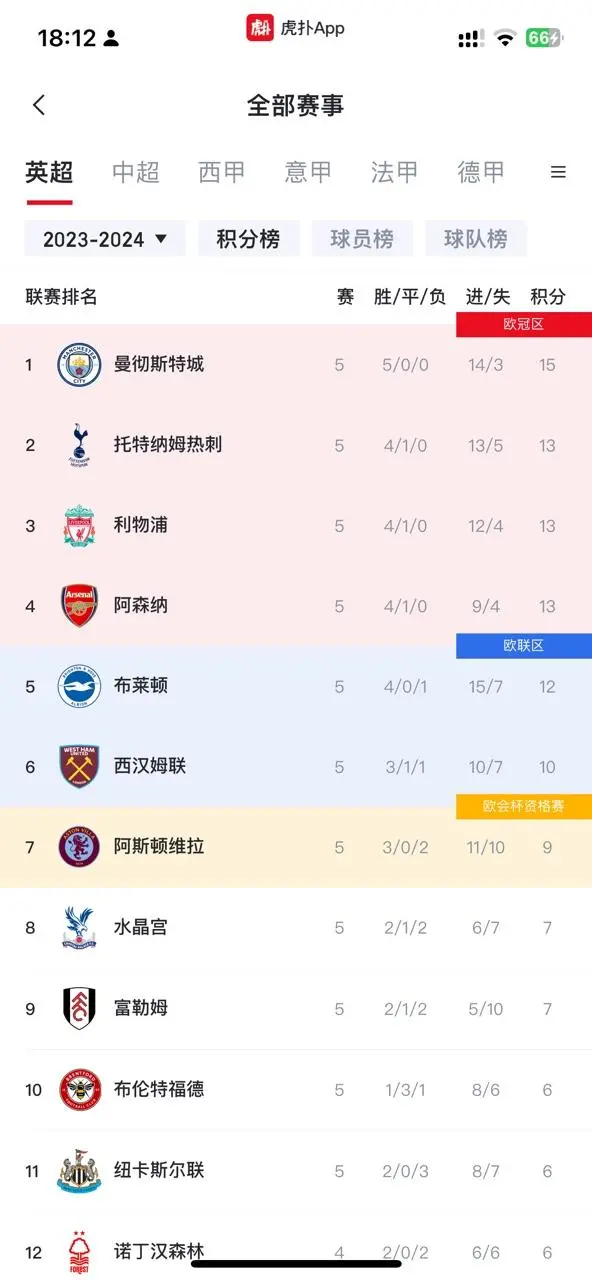Select the 积分榜 standings filter
592x1280 pixels.
click(248, 239)
